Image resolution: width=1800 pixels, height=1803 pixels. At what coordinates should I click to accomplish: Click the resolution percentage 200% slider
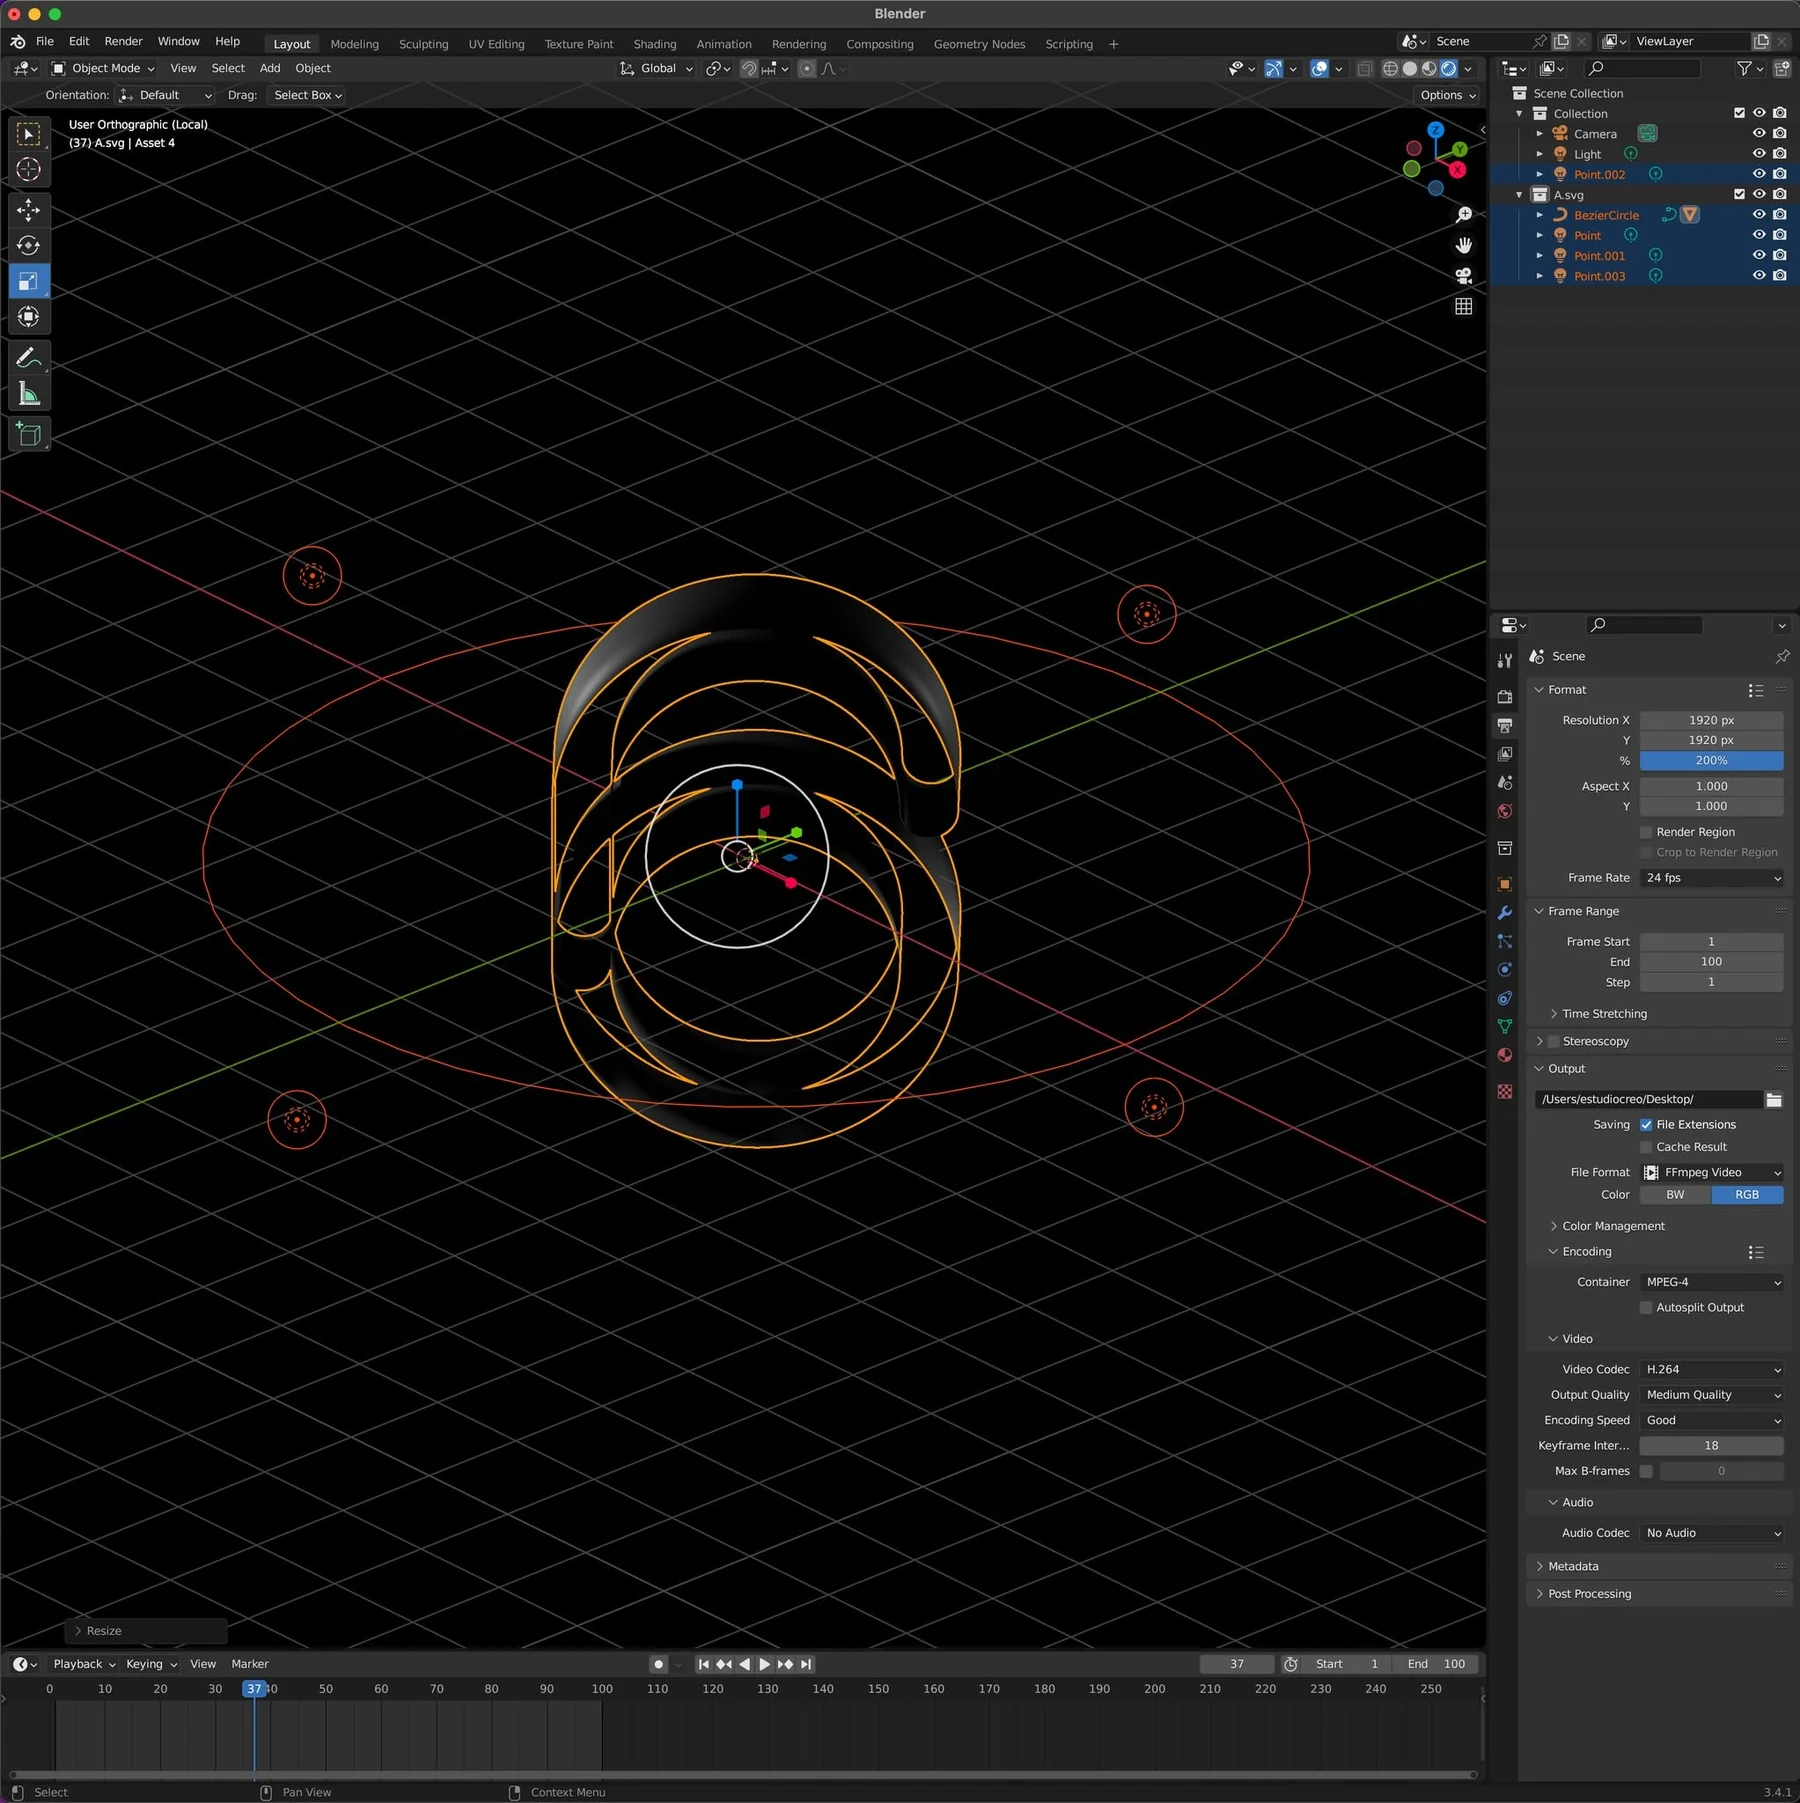(x=1712, y=762)
